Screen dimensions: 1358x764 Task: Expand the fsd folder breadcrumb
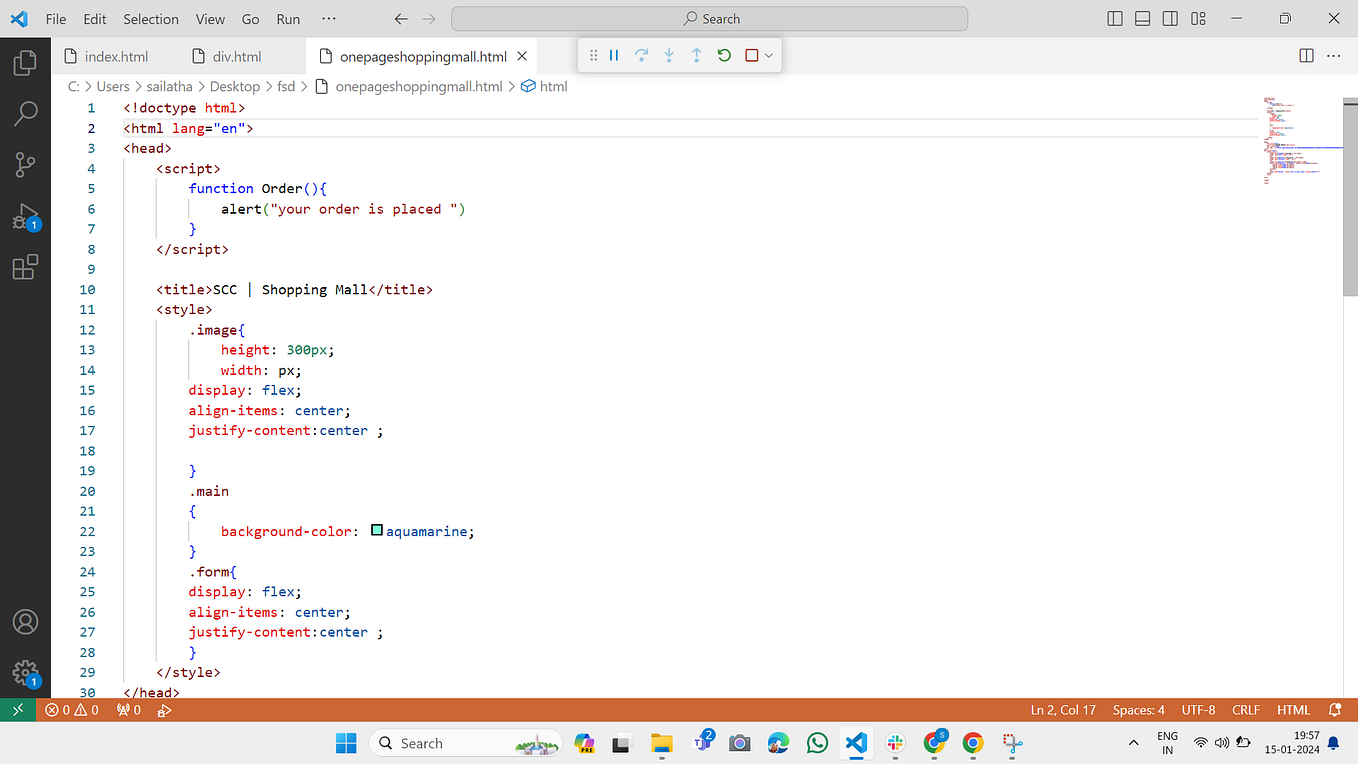coord(286,86)
